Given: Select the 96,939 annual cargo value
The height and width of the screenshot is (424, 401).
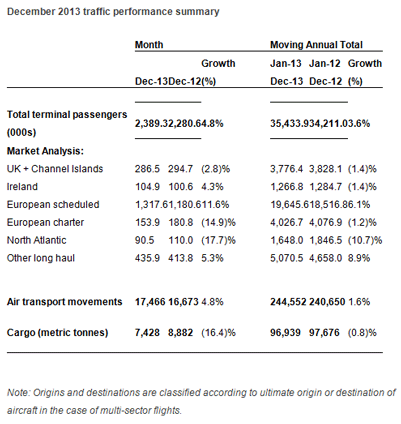Looking at the screenshot, I should pos(285,332).
